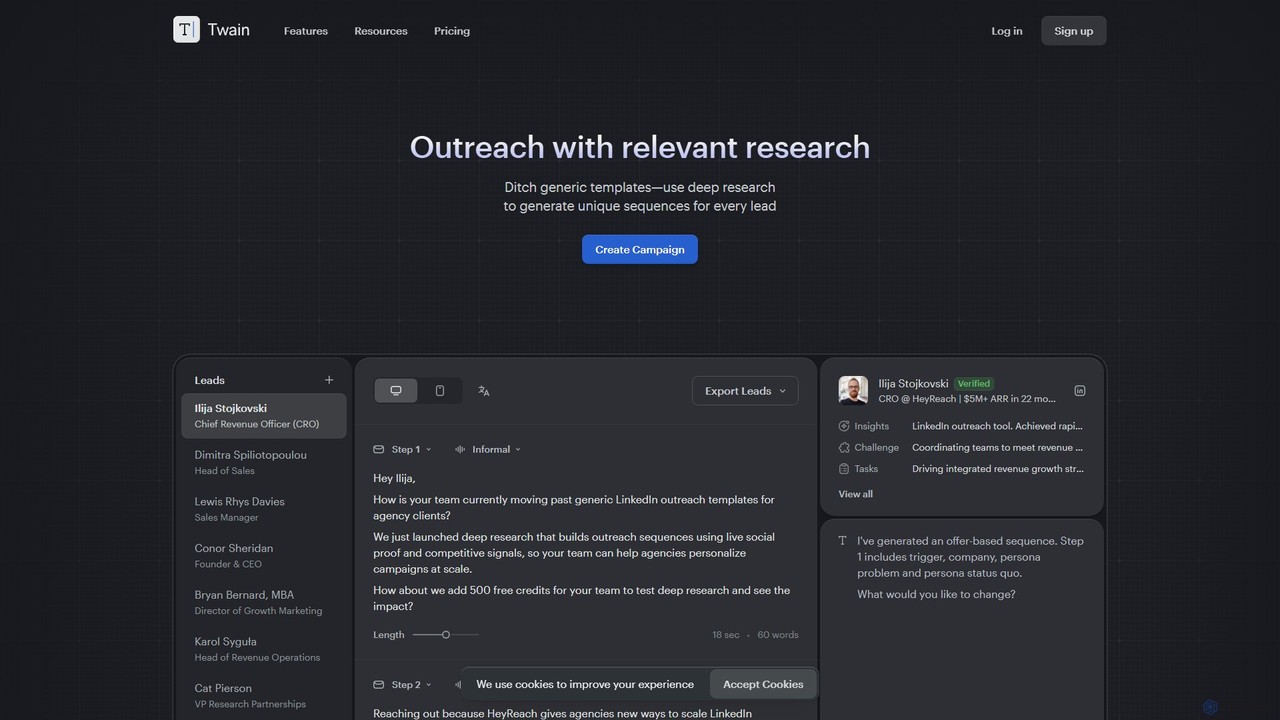The height and width of the screenshot is (720, 1280).
Task: Go to the Pricing page
Action: pos(452,31)
